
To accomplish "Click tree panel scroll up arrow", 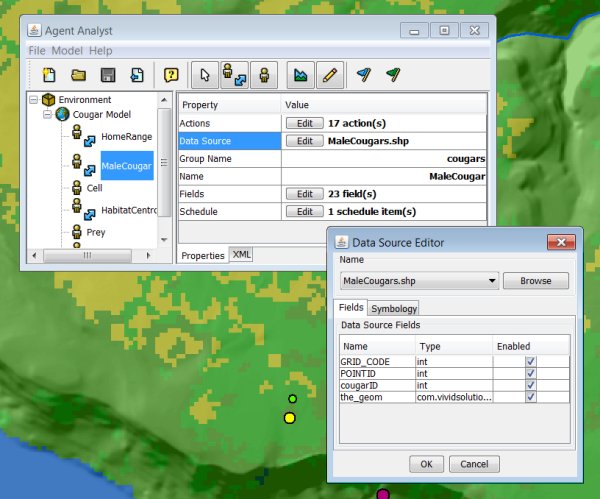I will tap(164, 100).
